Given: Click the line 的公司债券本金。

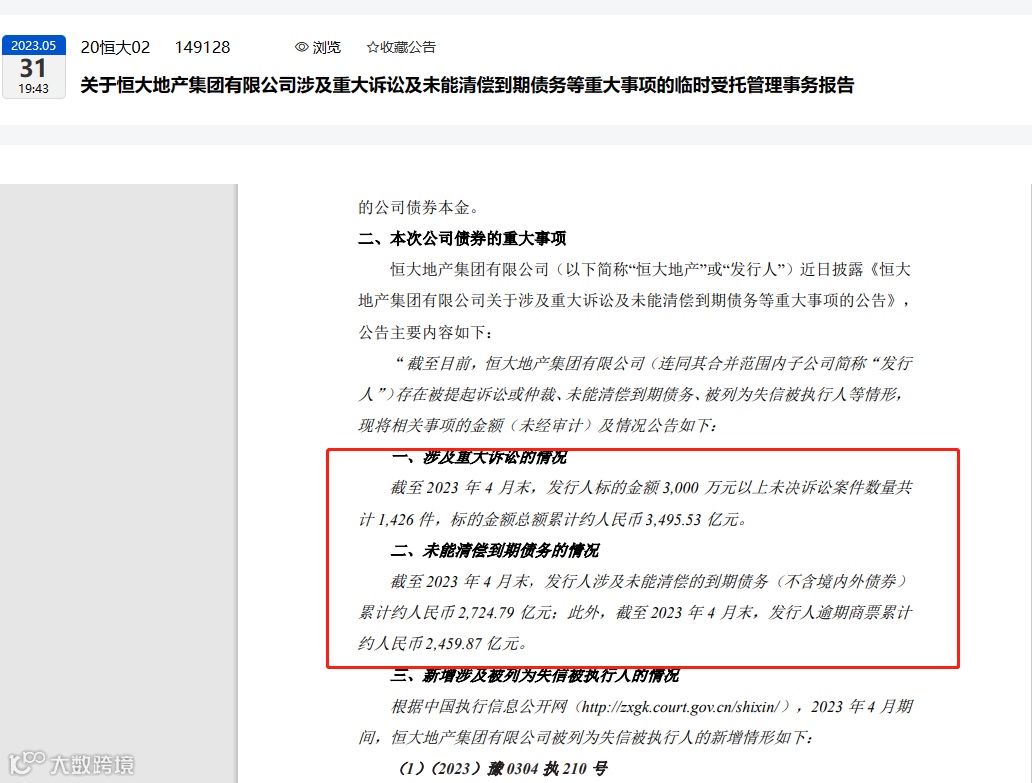Looking at the screenshot, I should coord(419,207).
